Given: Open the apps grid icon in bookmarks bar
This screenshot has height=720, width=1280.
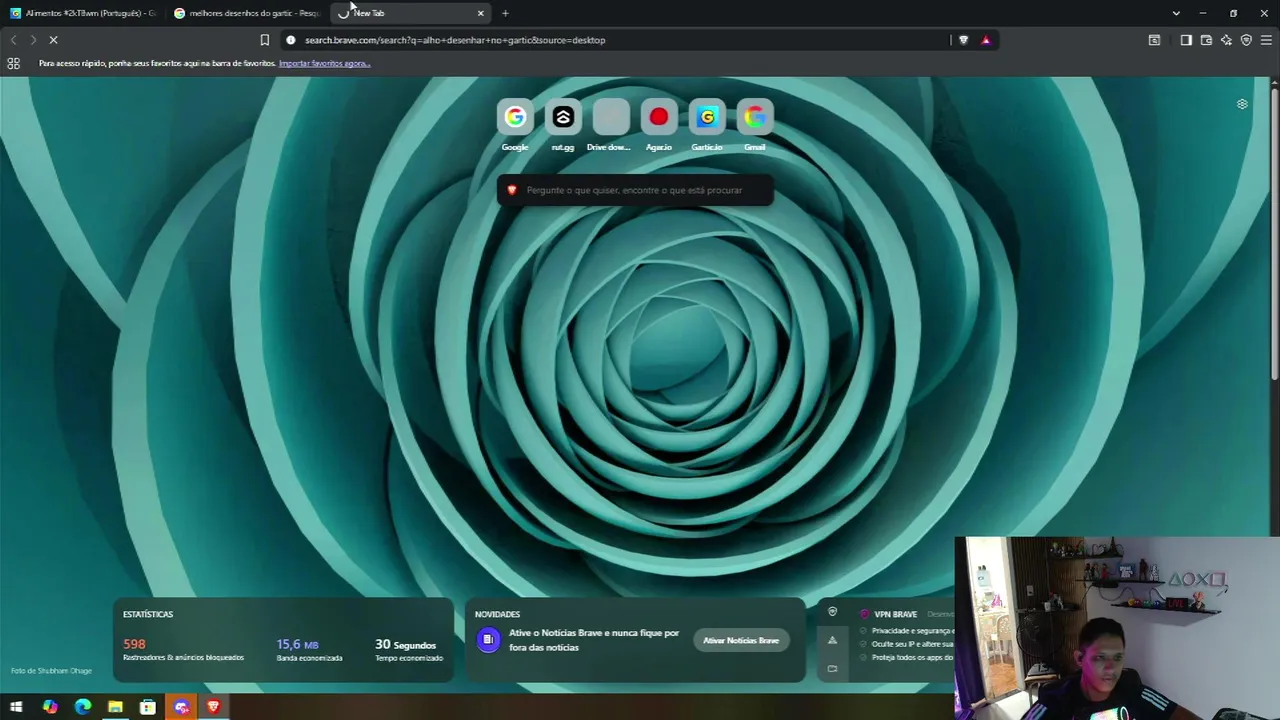Looking at the screenshot, I should (x=14, y=63).
